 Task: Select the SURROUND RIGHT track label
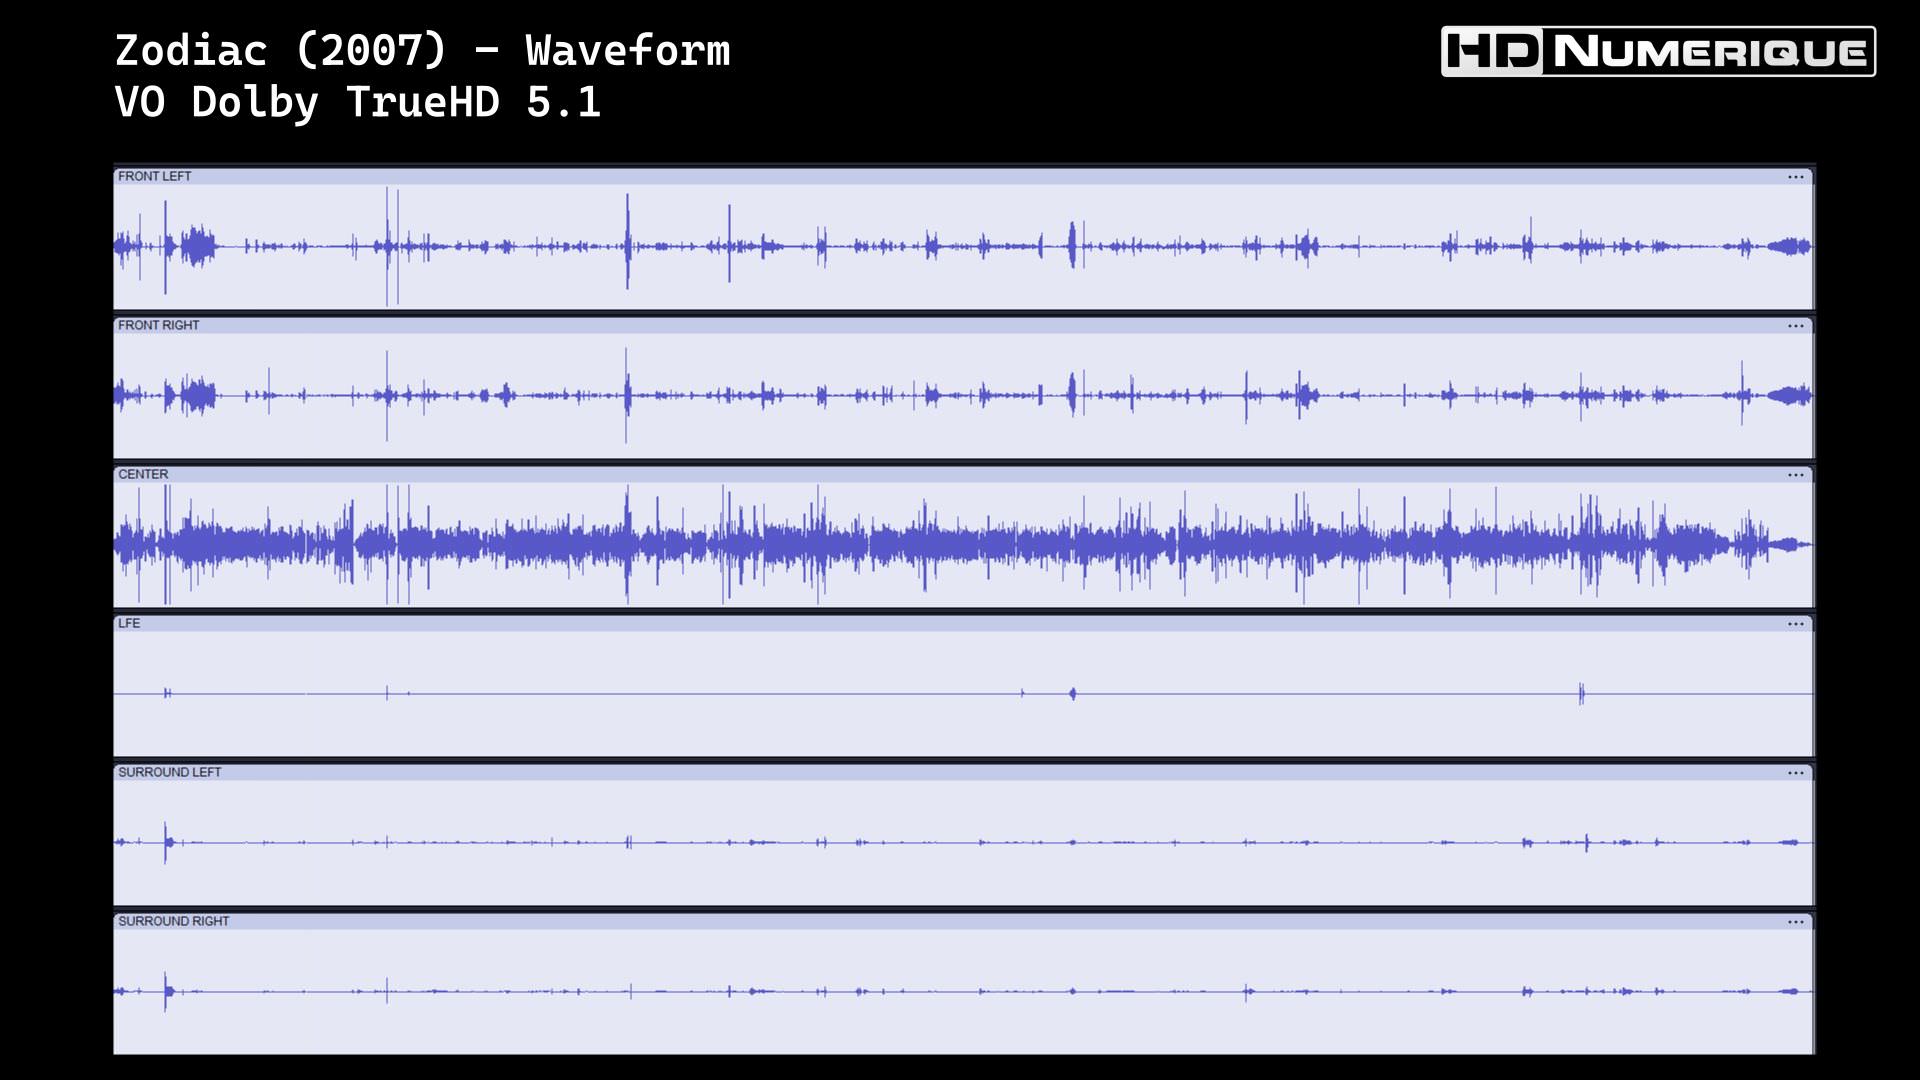[x=174, y=921]
